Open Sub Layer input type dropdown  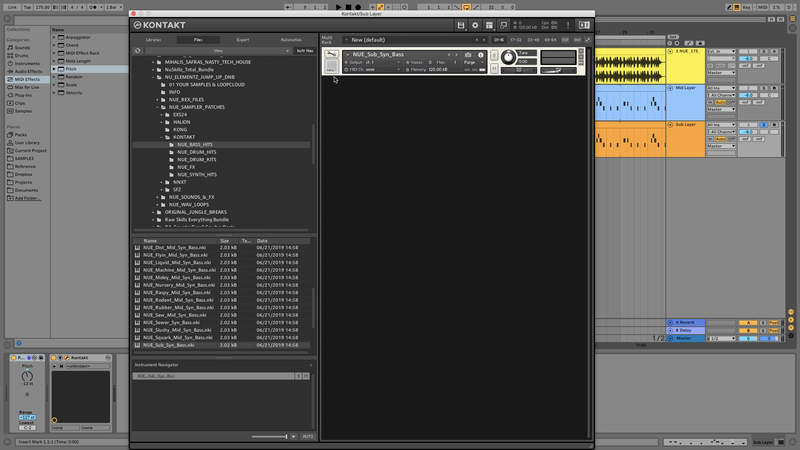click(x=721, y=124)
